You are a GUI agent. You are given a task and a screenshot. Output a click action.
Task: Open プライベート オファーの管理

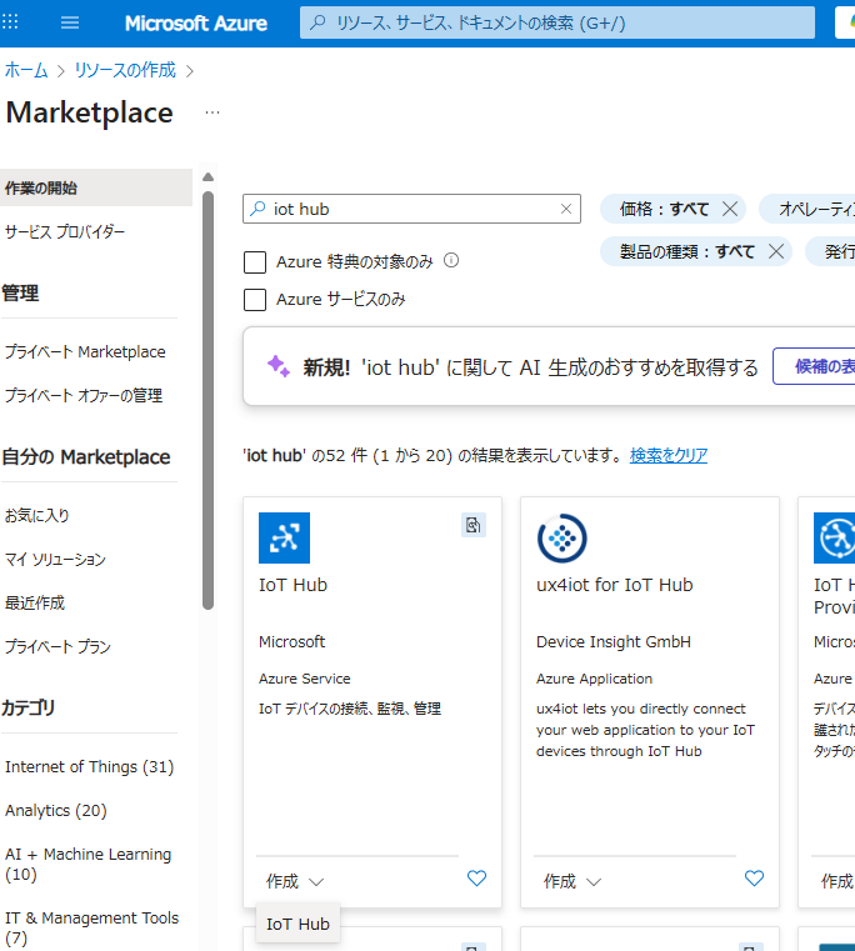pos(84,395)
